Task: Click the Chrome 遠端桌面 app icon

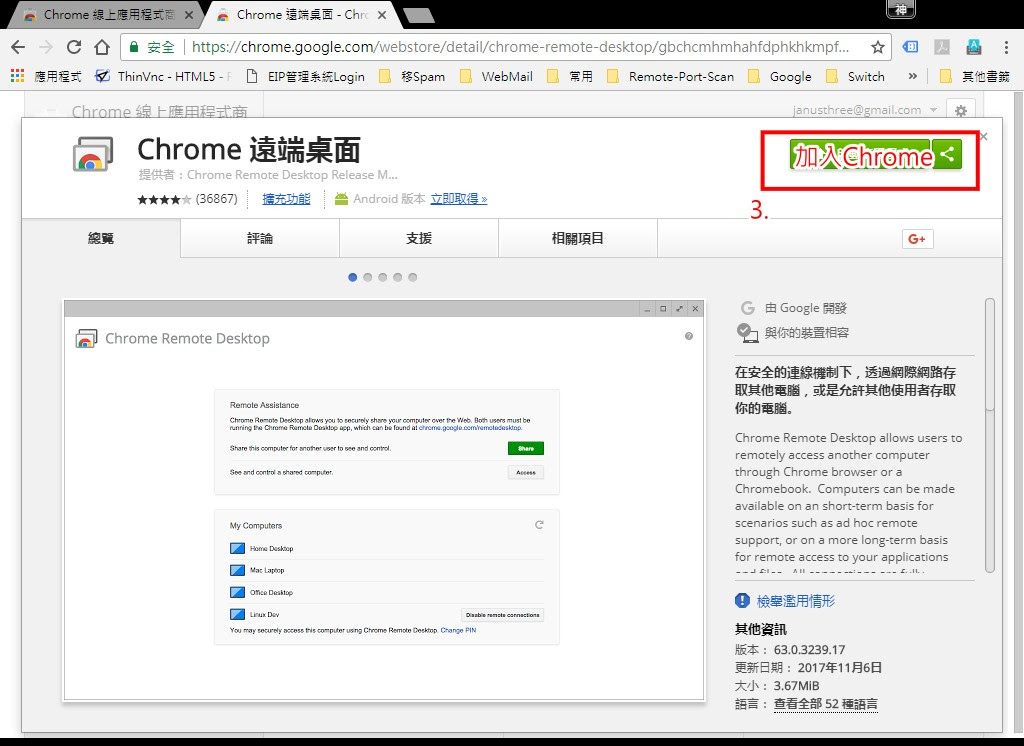Action: pyautogui.click(x=92, y=154)
